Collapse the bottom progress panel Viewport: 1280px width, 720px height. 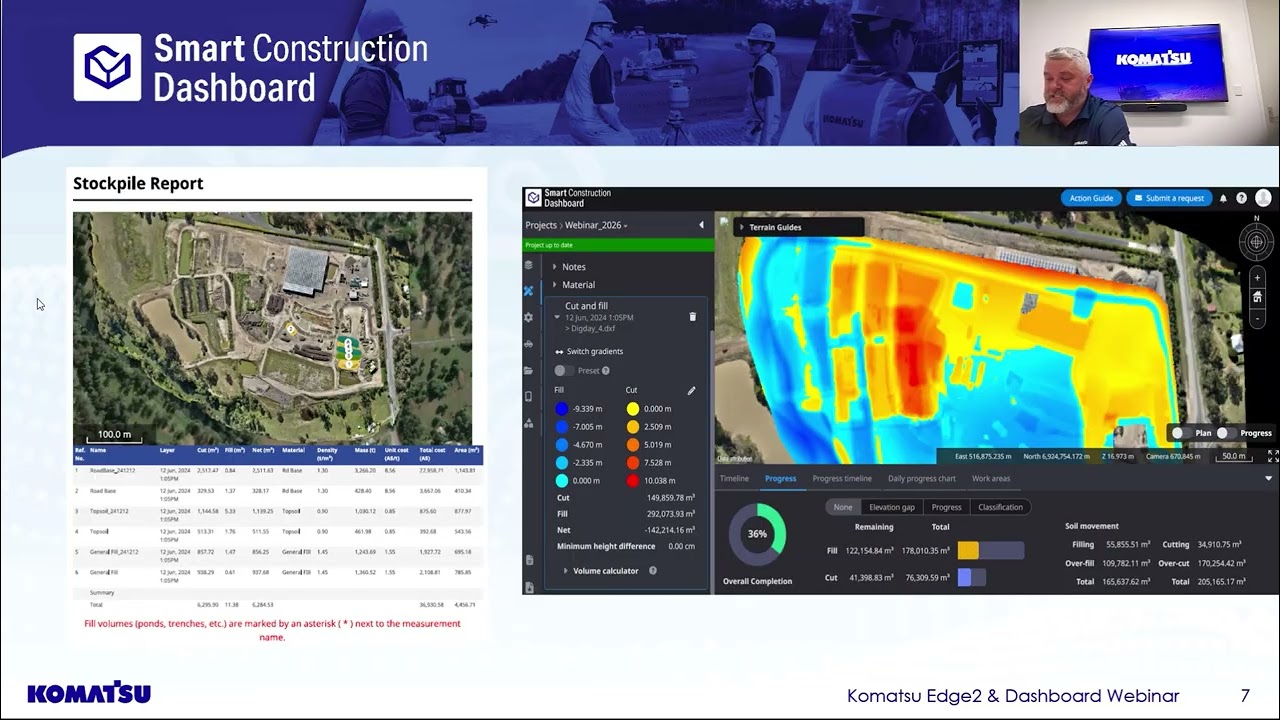coord(1268,478)
